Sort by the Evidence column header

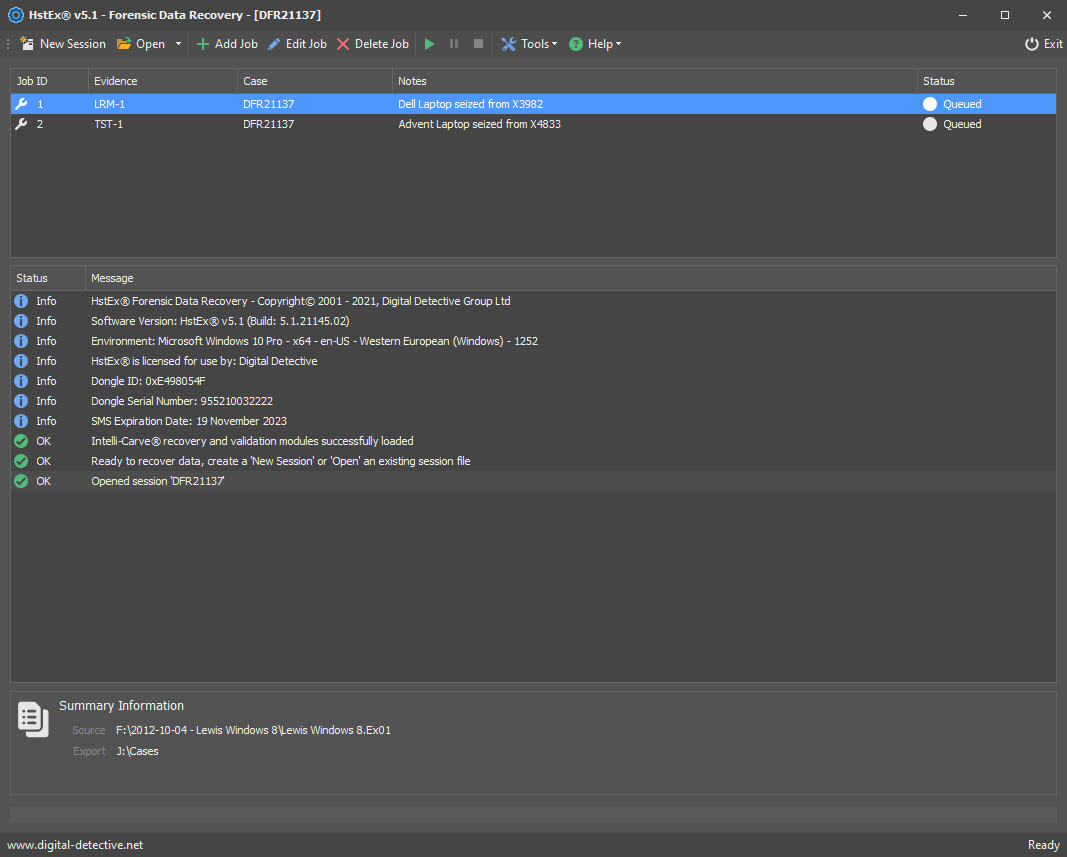tap(163, 81)
